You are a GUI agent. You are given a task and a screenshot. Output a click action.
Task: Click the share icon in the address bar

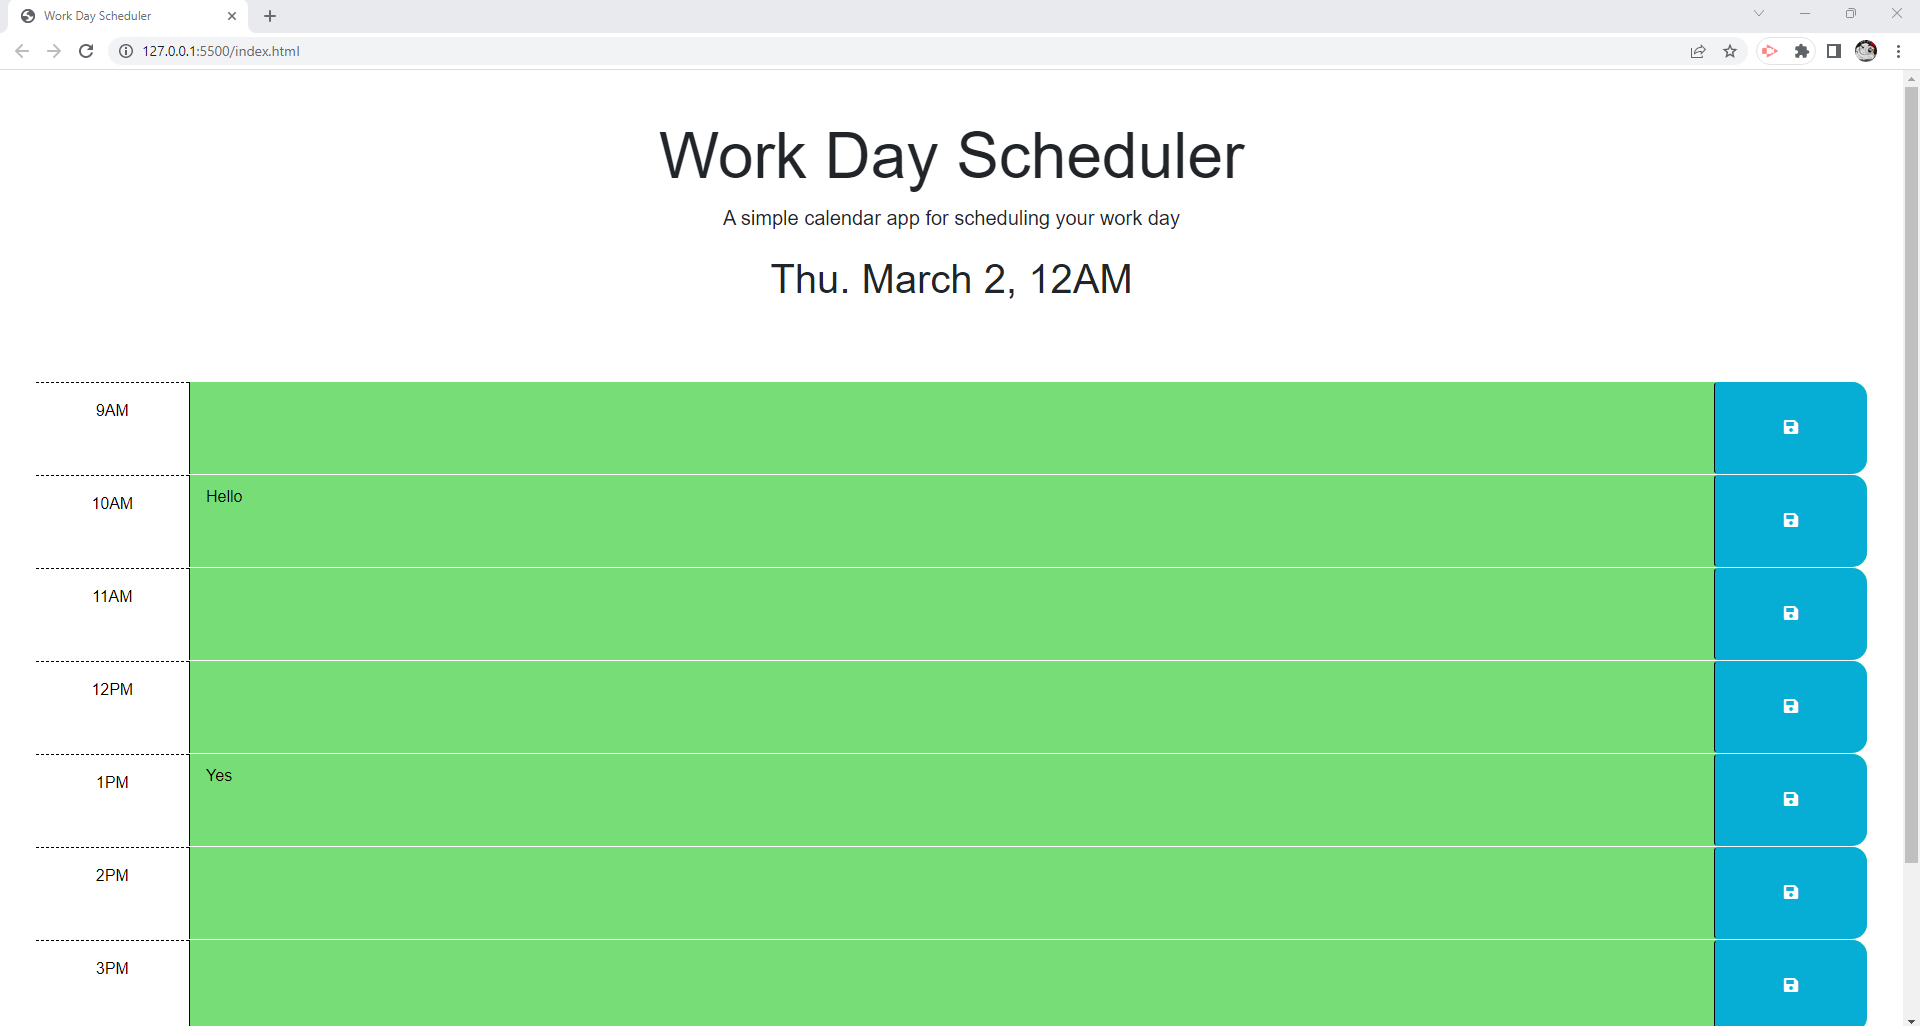(1698, 51)
